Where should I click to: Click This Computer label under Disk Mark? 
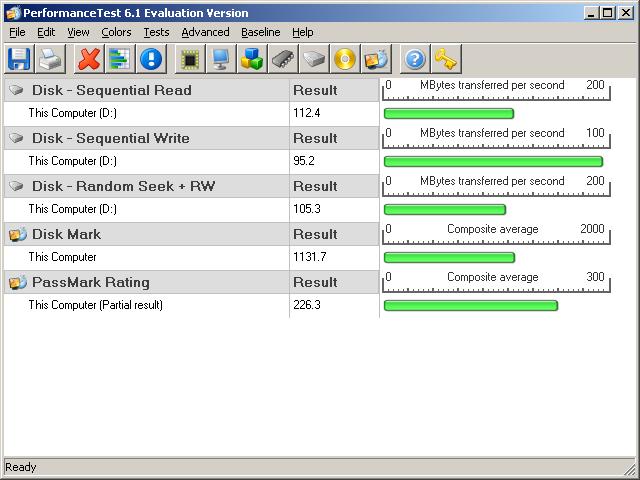pos(62,257)
